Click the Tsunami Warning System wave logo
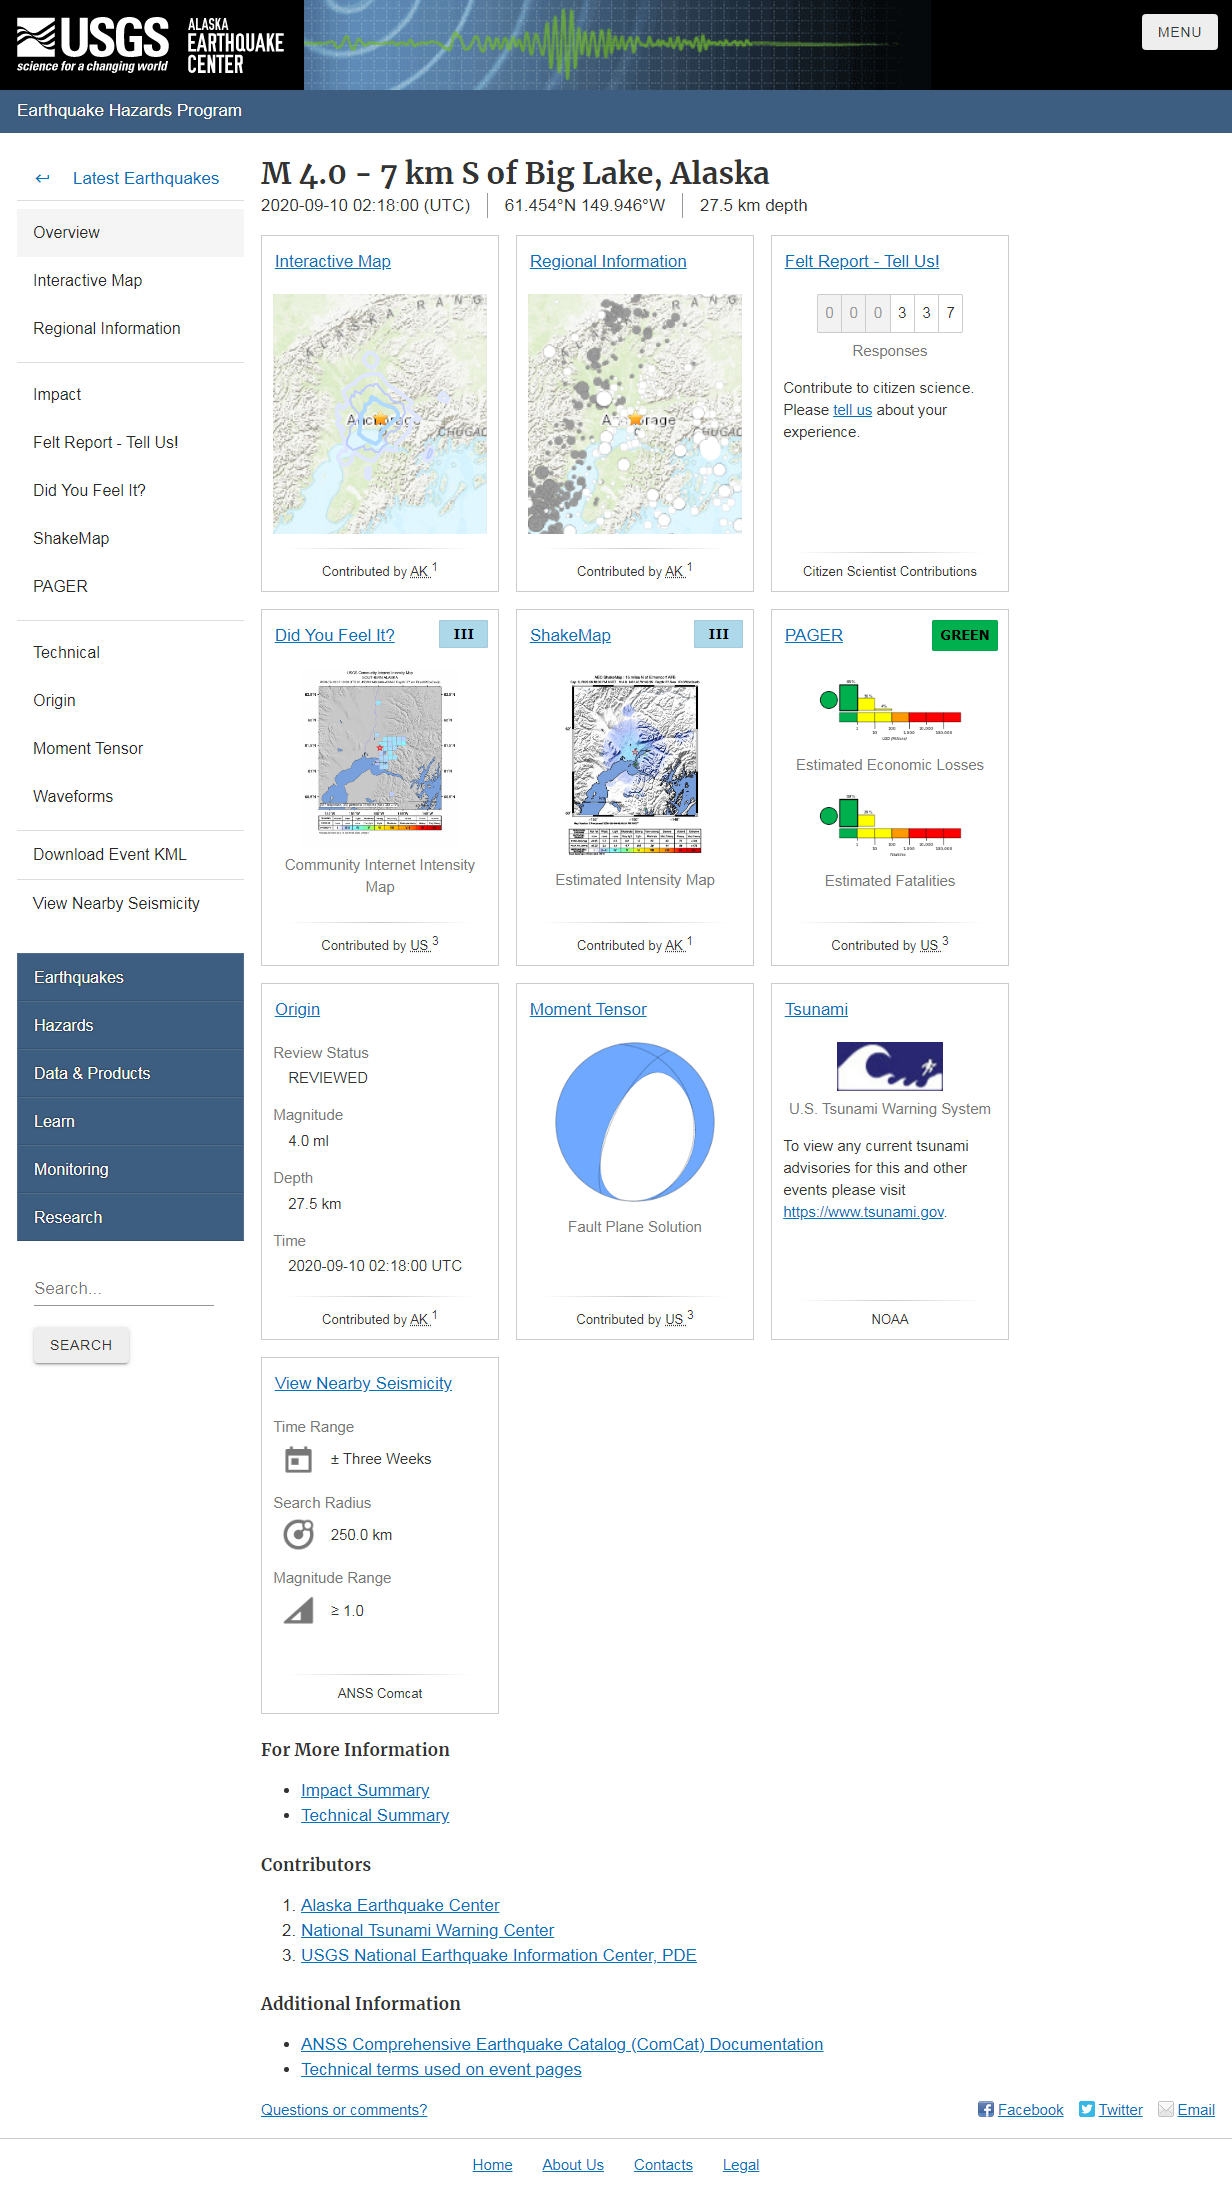Viewport: 1232px width, 2206px height. coord(889,1066)
